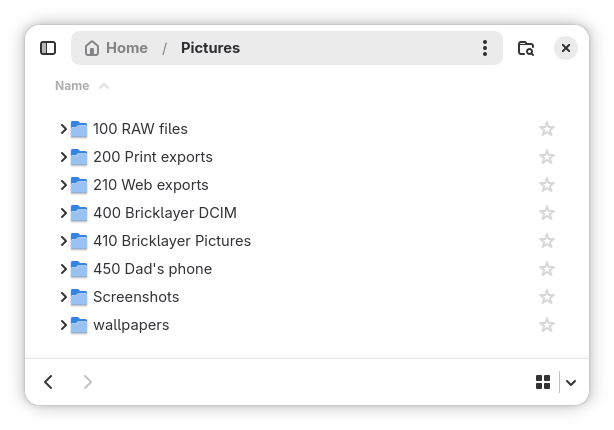This screenshot has width=614, height=430.
Task: Click the Home icon in path bar
Action: click(93, 48)
